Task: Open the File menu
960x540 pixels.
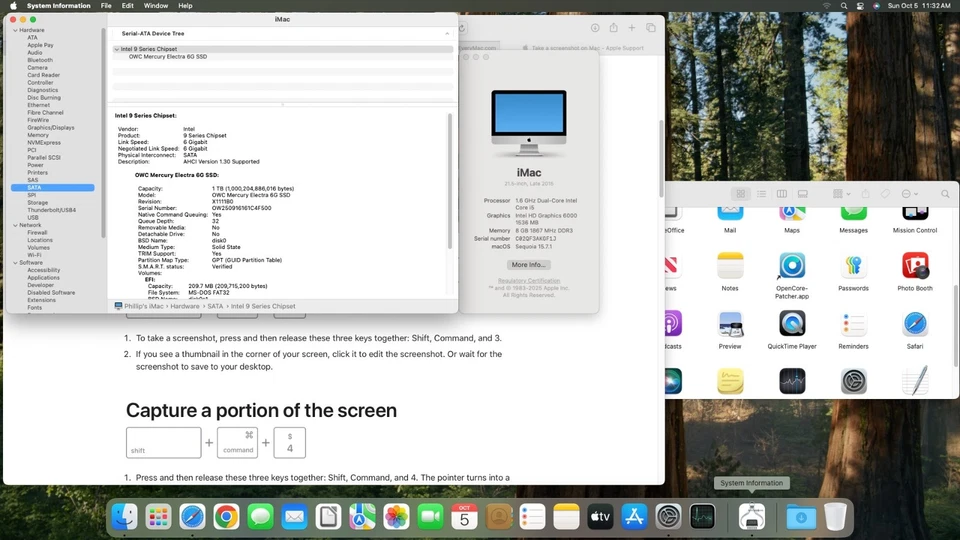Action: coord(106,6)
